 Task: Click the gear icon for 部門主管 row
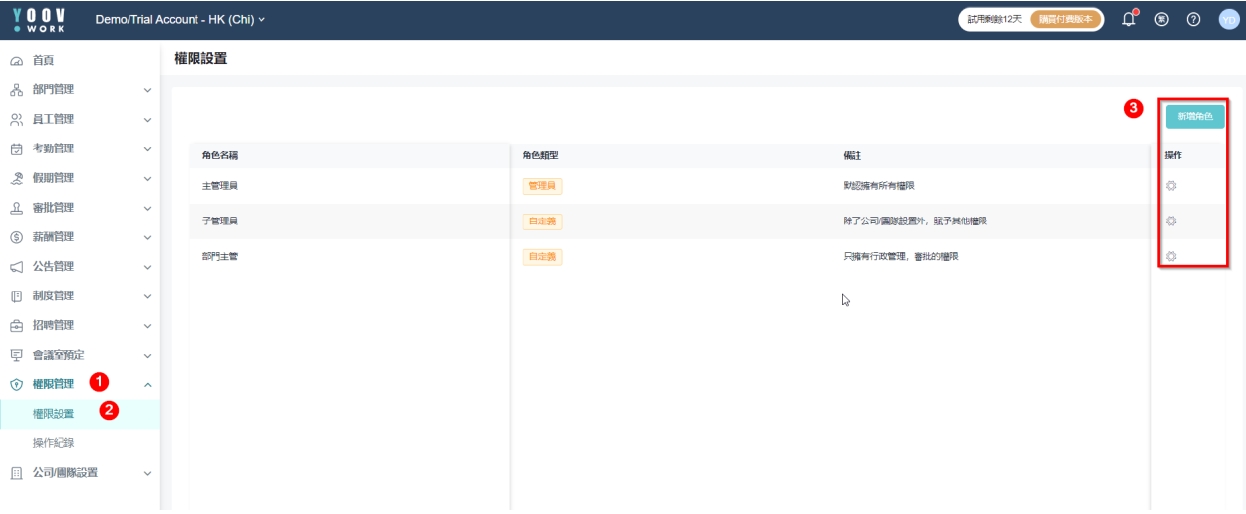1171,256
